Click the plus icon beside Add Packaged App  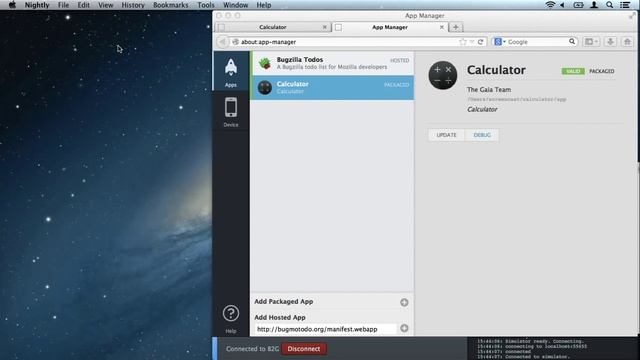point(404,302)
